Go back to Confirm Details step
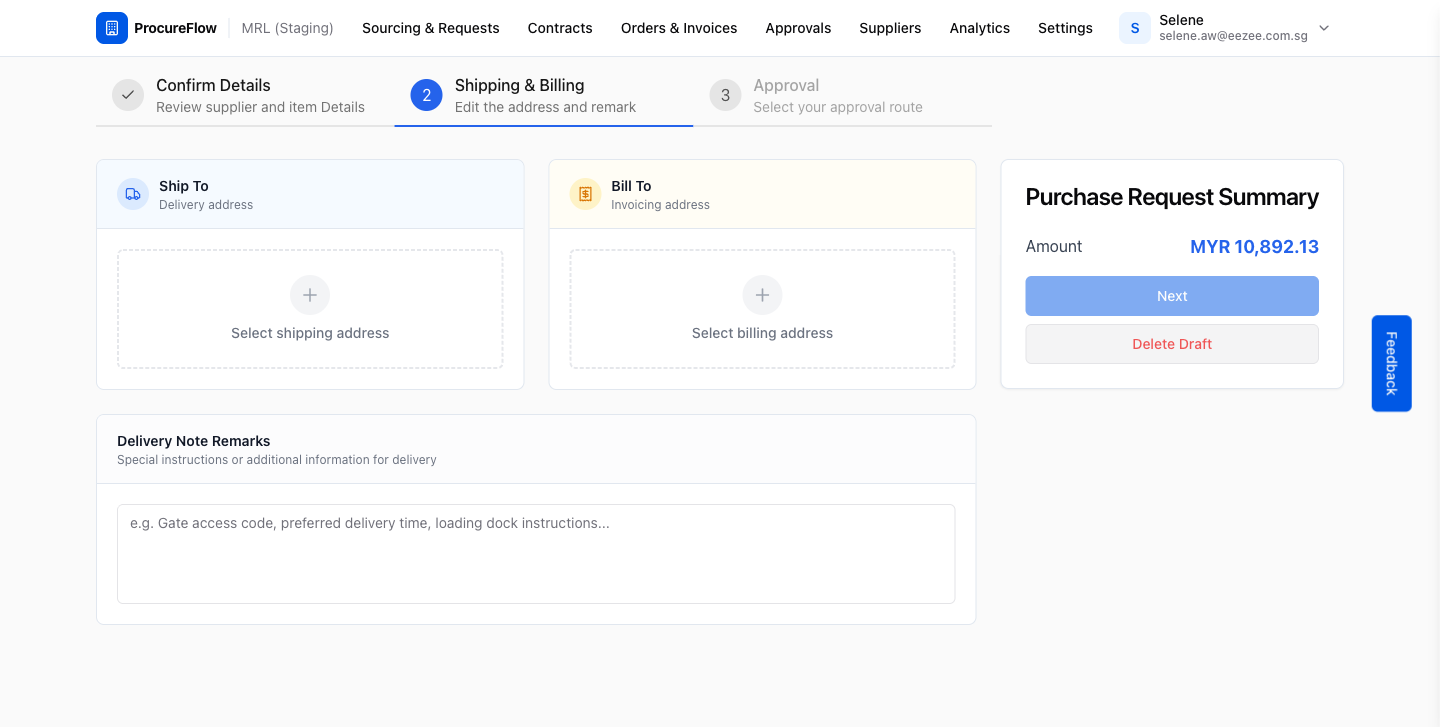1440x727 pixels. click(x=245, y=96)
